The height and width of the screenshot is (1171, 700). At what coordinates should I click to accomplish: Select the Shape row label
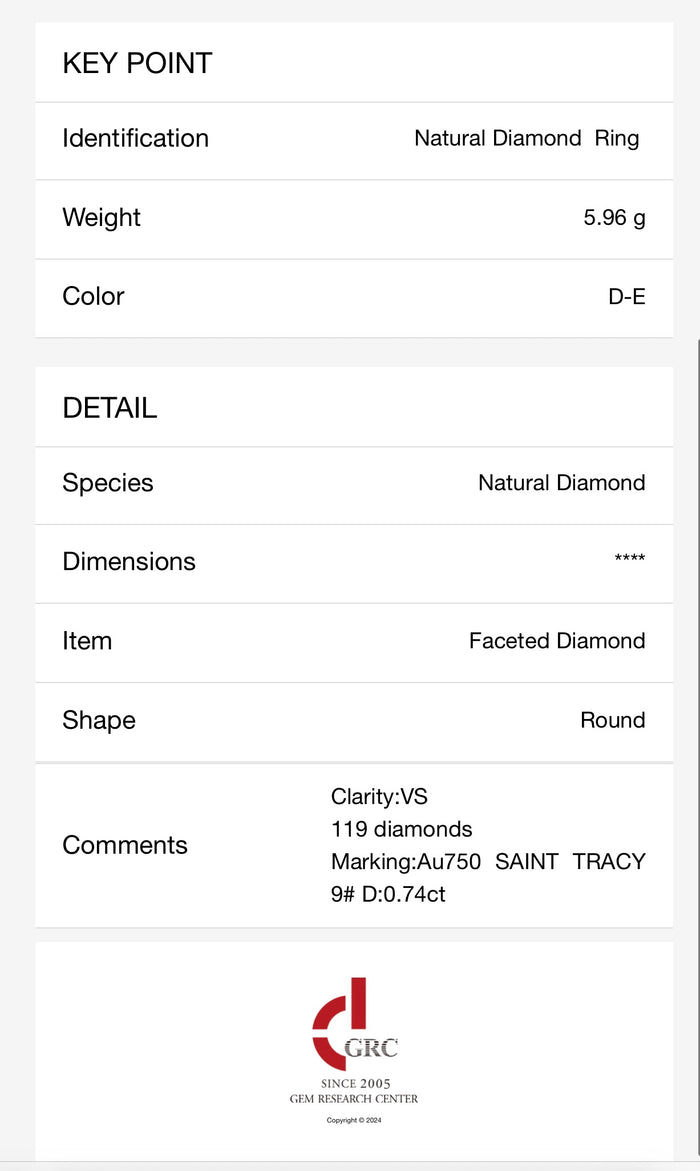[98, 720]
